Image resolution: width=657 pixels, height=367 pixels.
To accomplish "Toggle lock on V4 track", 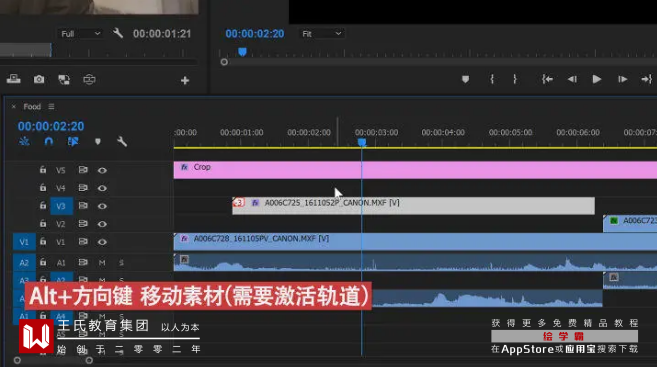I will coord(43,188).
